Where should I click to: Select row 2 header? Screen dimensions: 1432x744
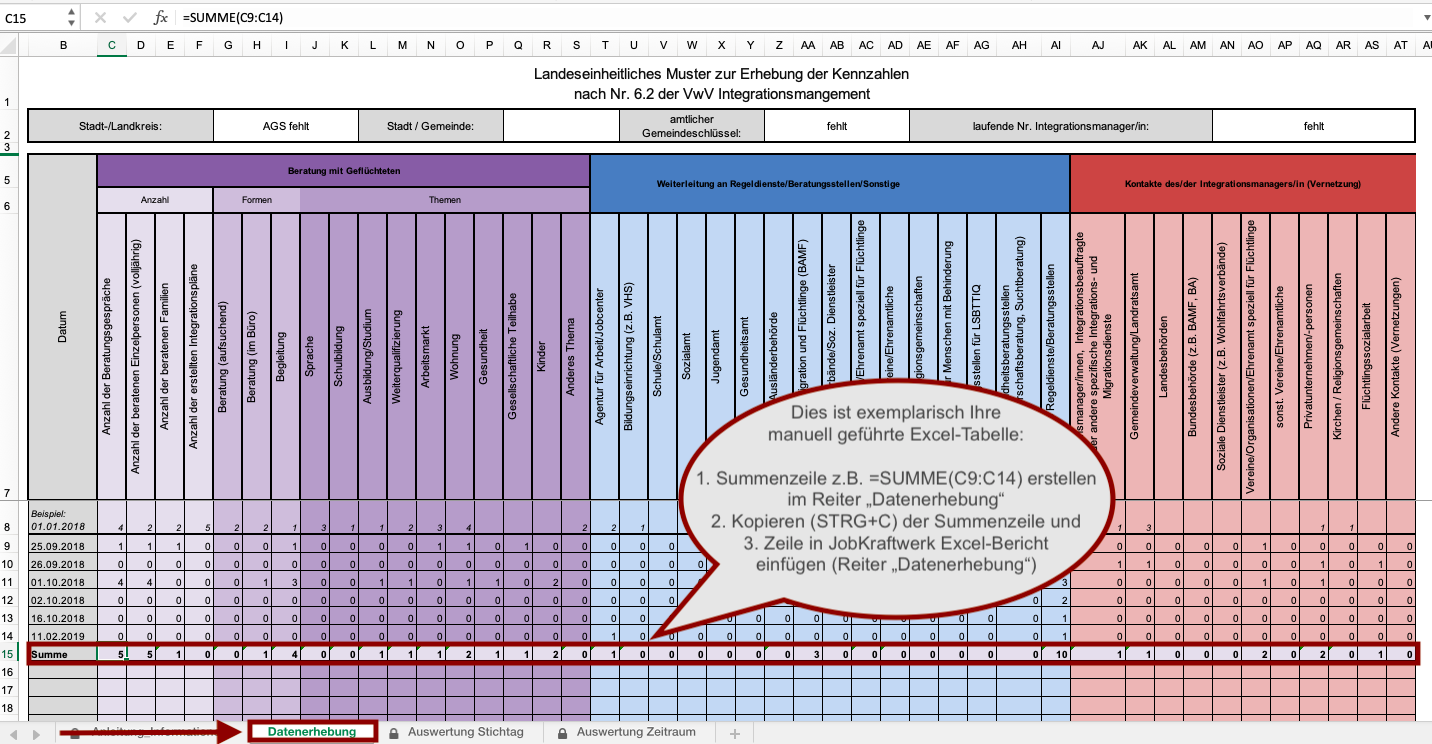pyautogui.click(x=8, y=126)
